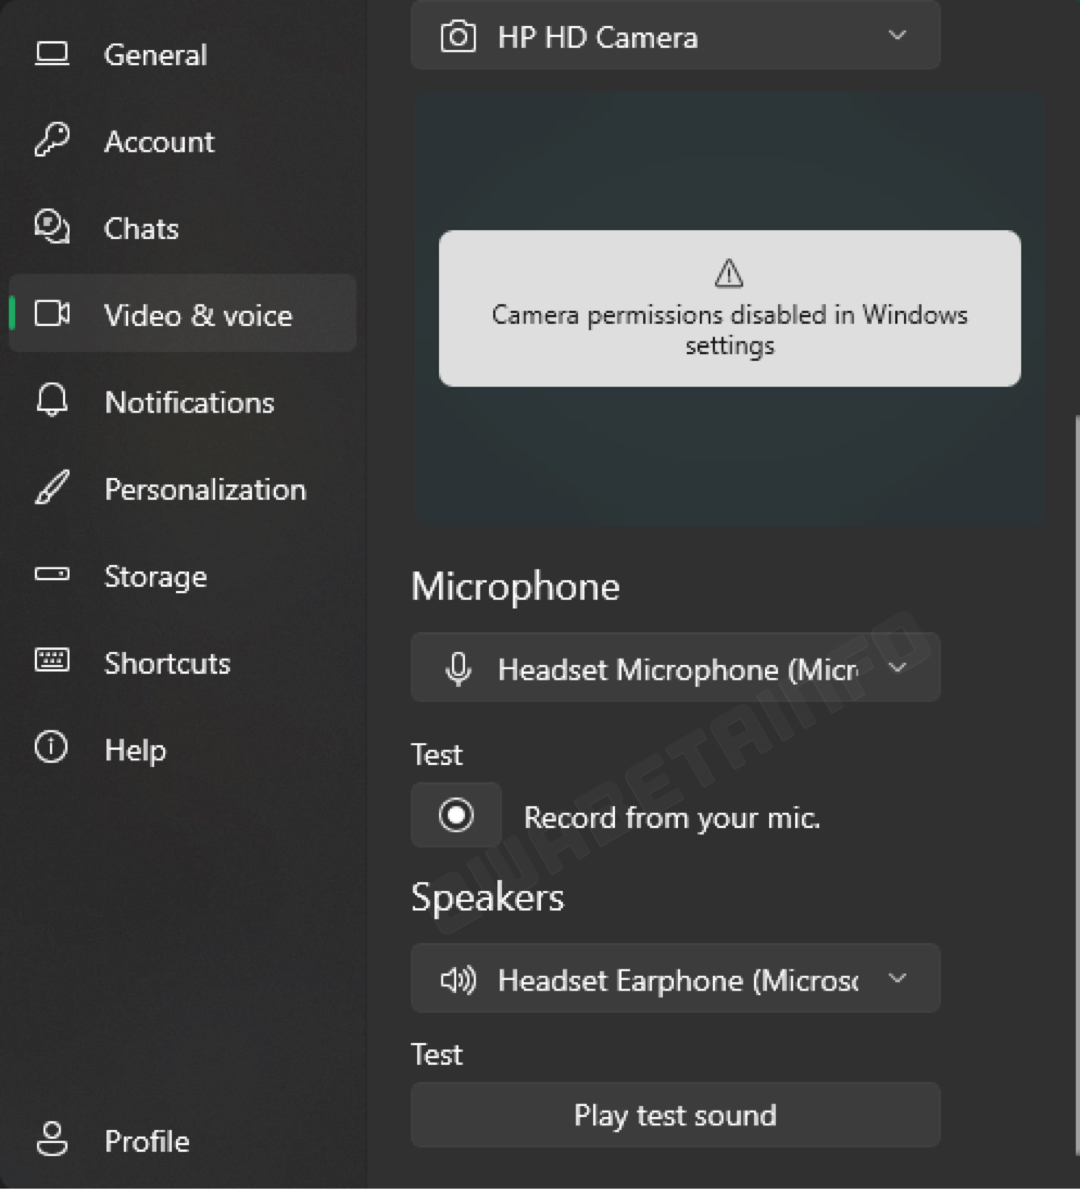Click the Profile person icon
The image size is (1080, 1189).
(x=52, y=1139)
